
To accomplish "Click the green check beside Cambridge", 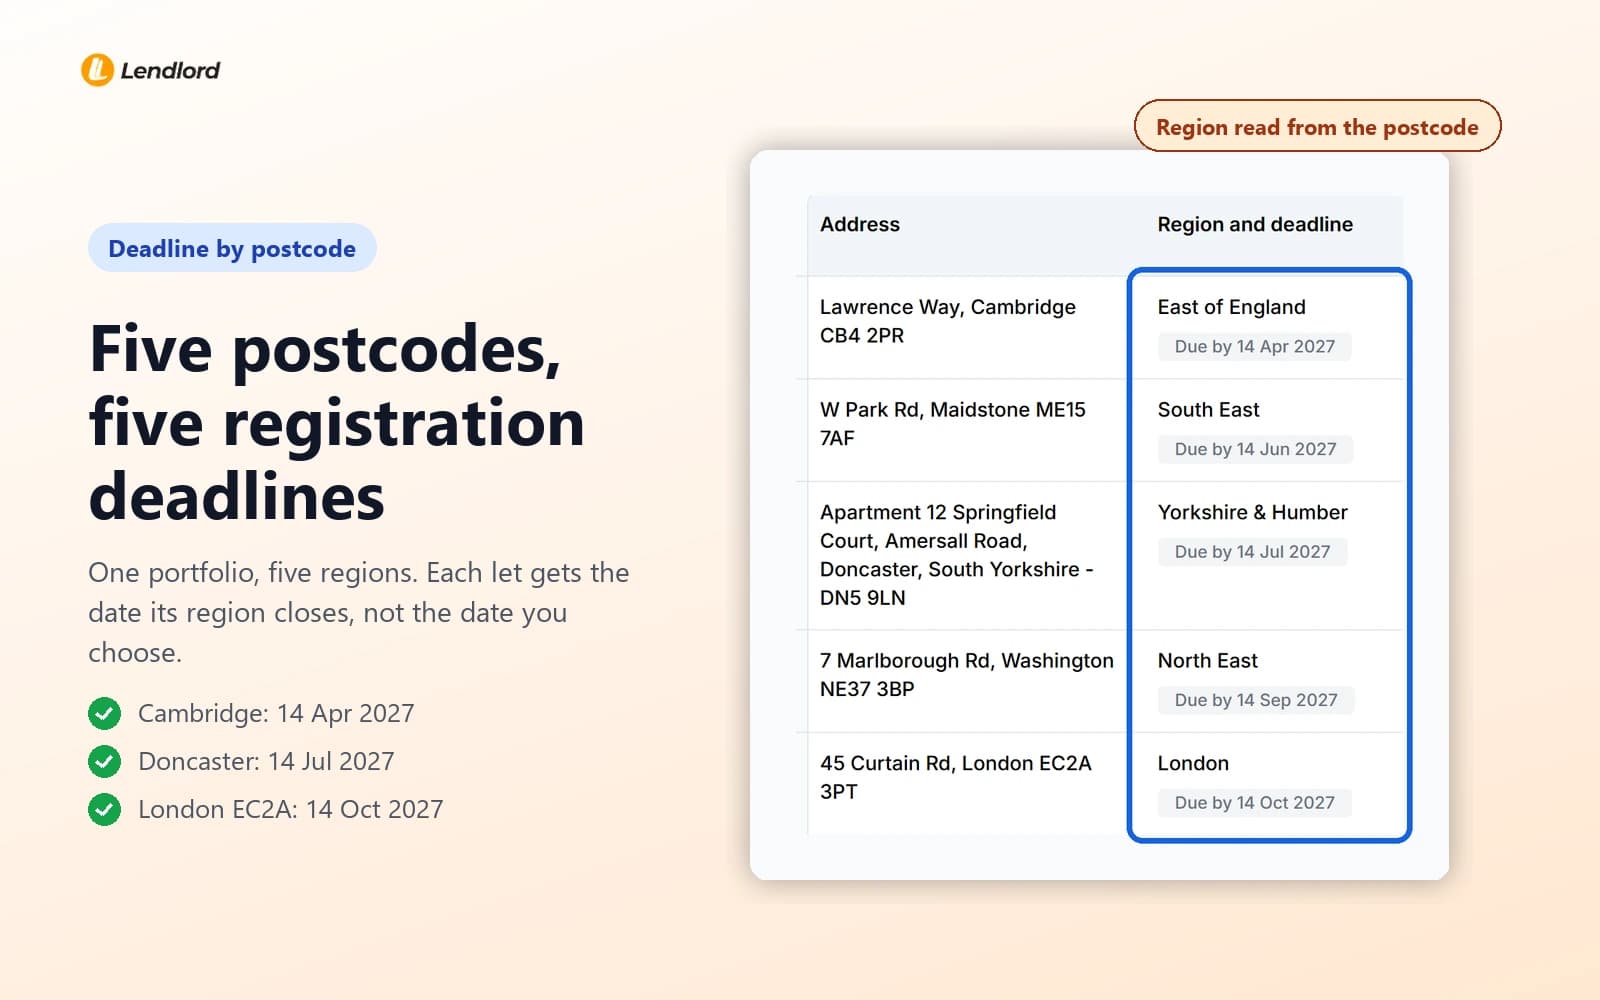I will [x=104, y=713].
